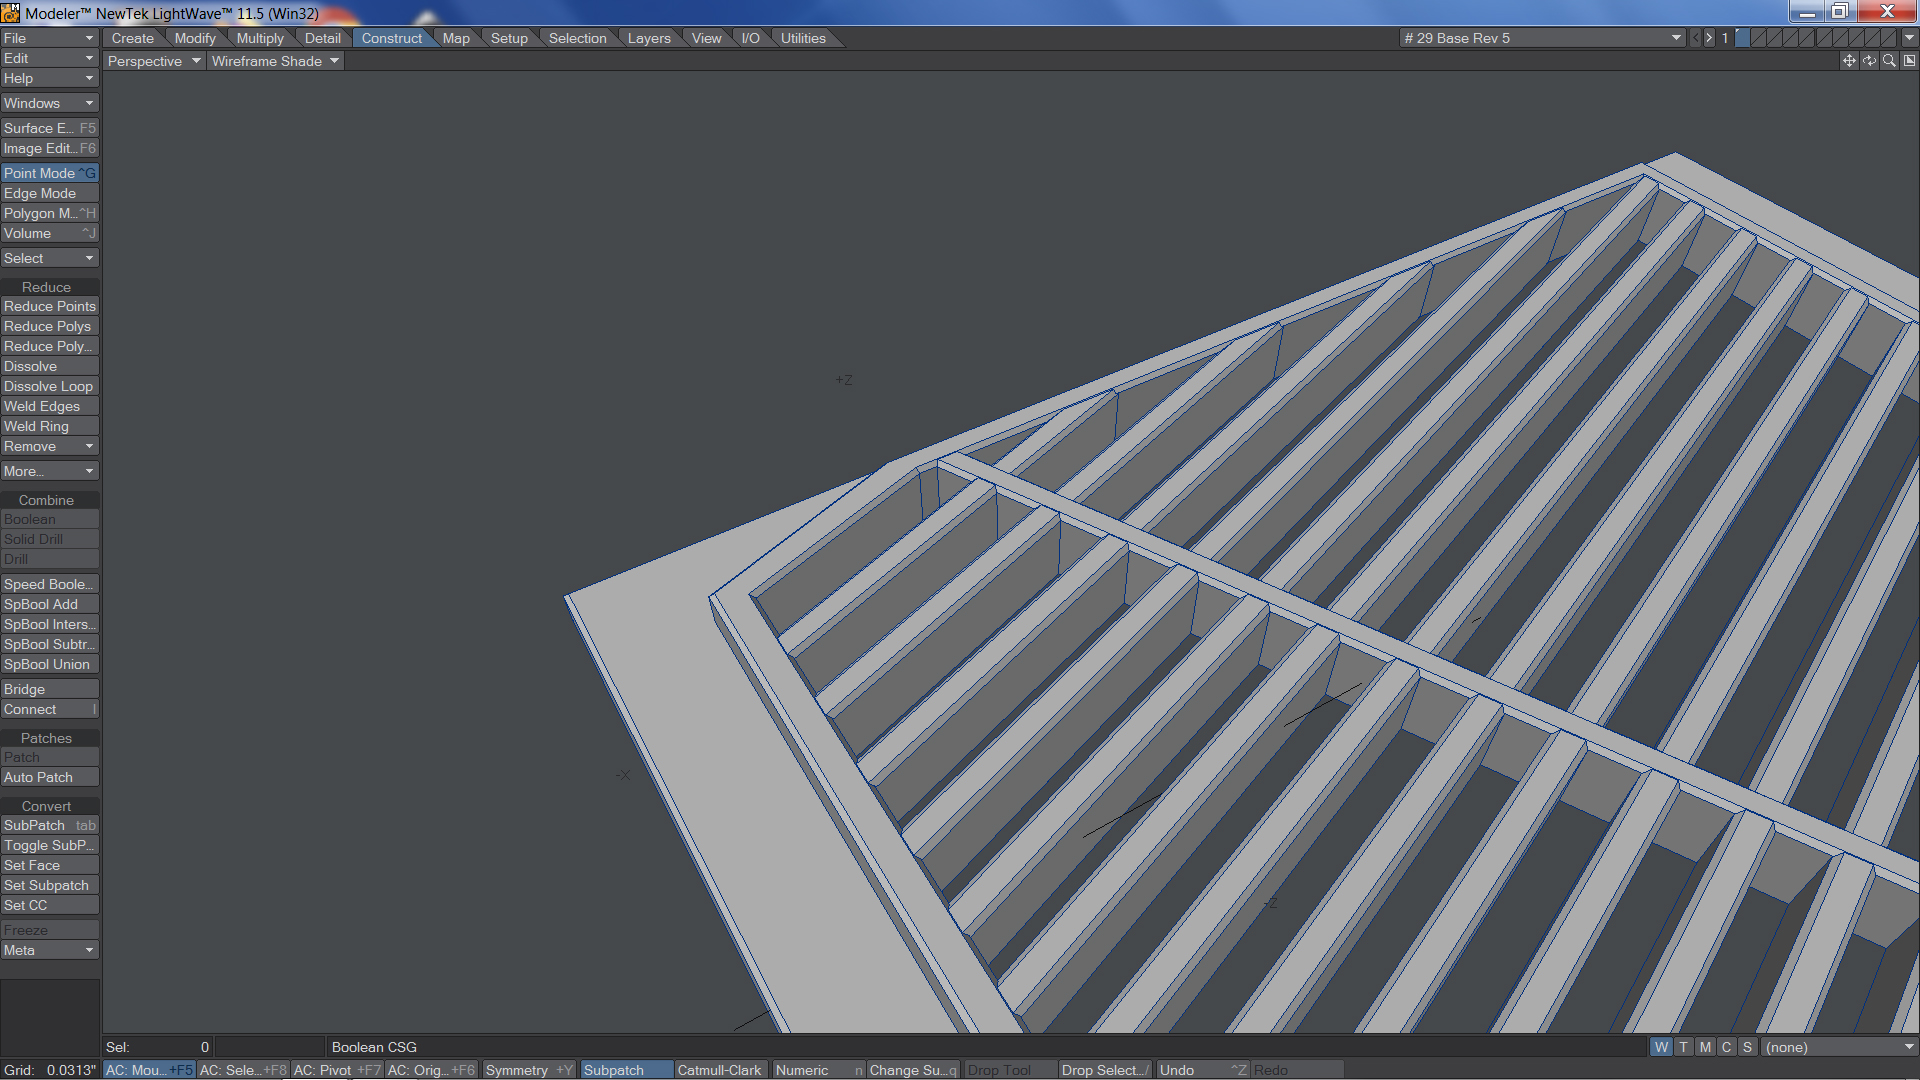1920x1080 pixels.
Task: Switch to the Setup tab
Action: click(x=509, y=38)
